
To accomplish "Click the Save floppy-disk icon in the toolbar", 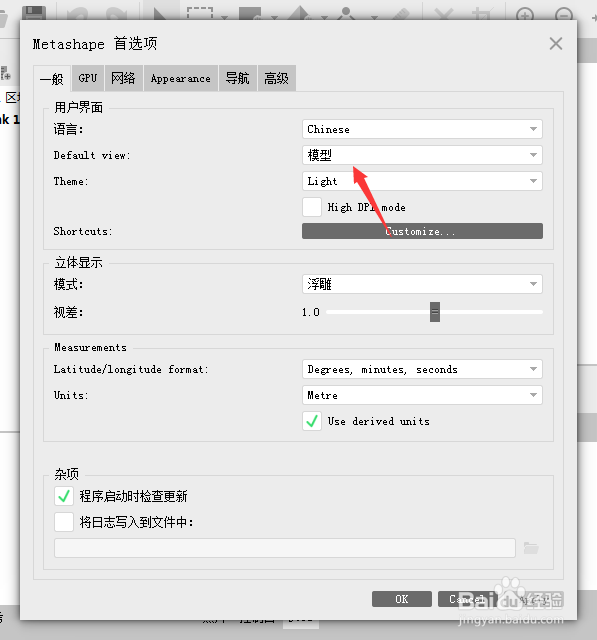I will click(33, 12).
